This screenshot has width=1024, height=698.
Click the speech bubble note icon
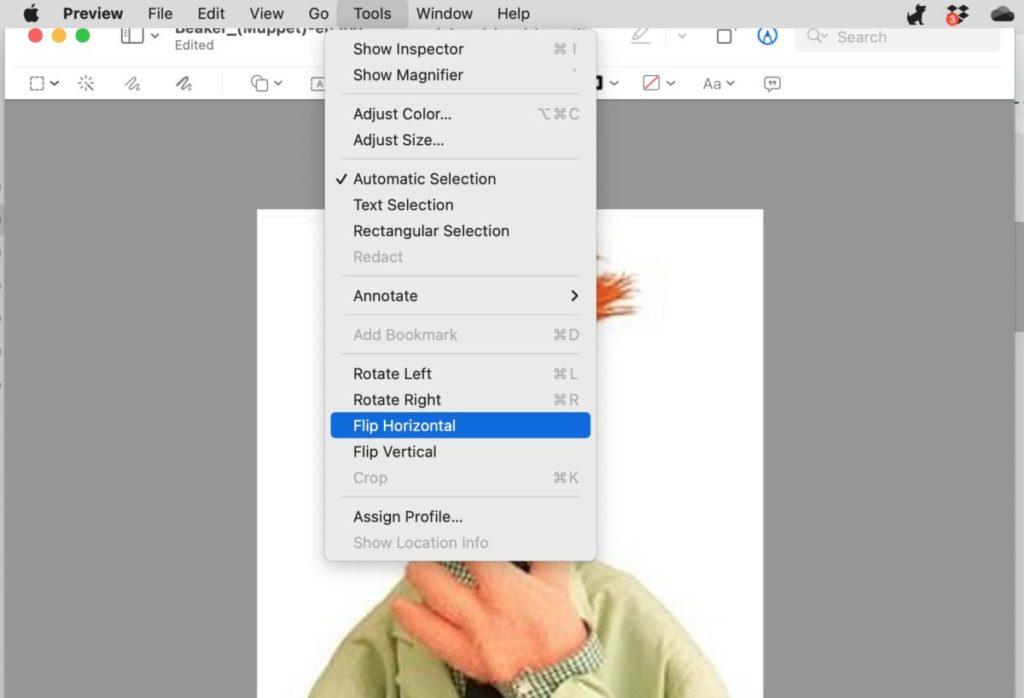pos(772,84)
